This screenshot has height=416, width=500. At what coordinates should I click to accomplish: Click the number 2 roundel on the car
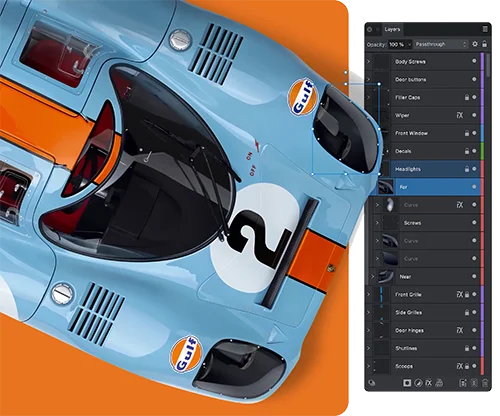(x=255, y=238)
